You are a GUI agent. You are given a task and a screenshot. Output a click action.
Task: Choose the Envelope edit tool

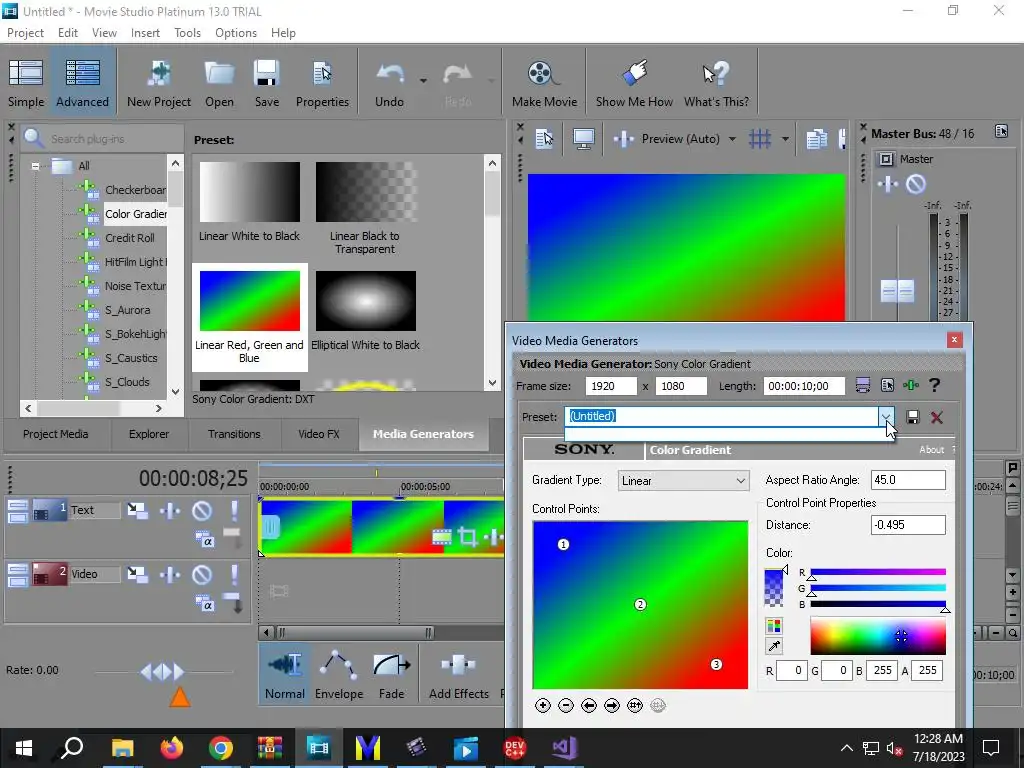click(x=338, y=675)
